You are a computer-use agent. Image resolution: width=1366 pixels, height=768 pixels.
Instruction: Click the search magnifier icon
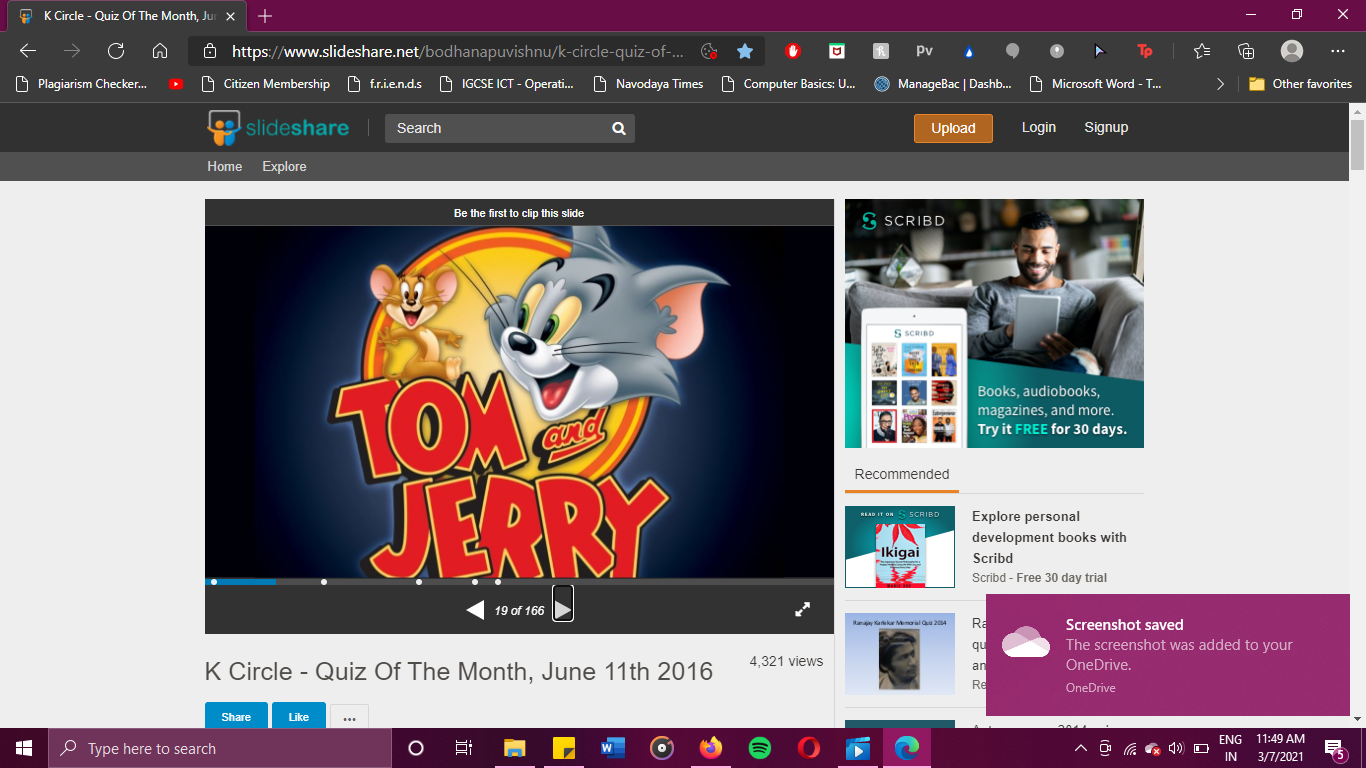(x=619, y=128)
